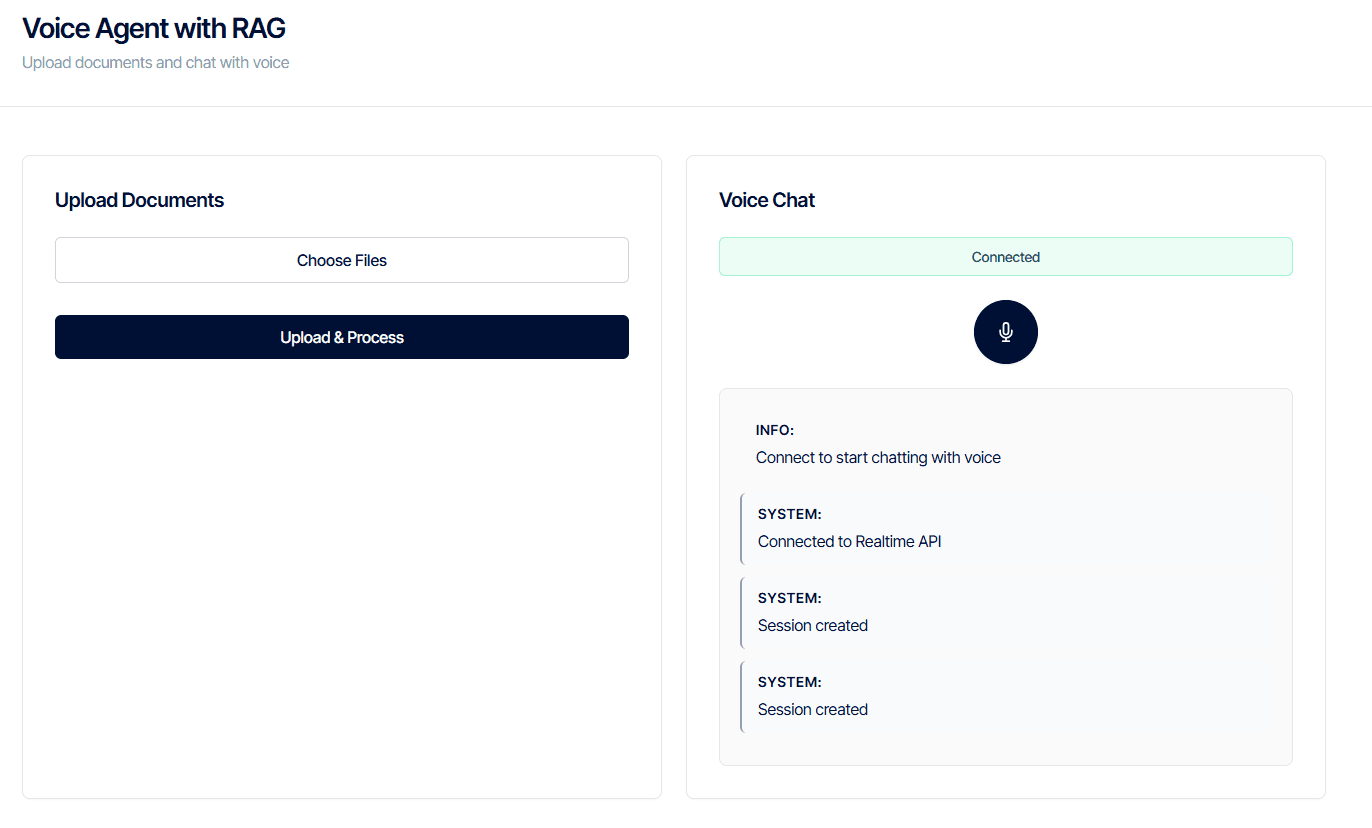
Task: Click the INFO message about connecting
Action: [x=878, y=457]
